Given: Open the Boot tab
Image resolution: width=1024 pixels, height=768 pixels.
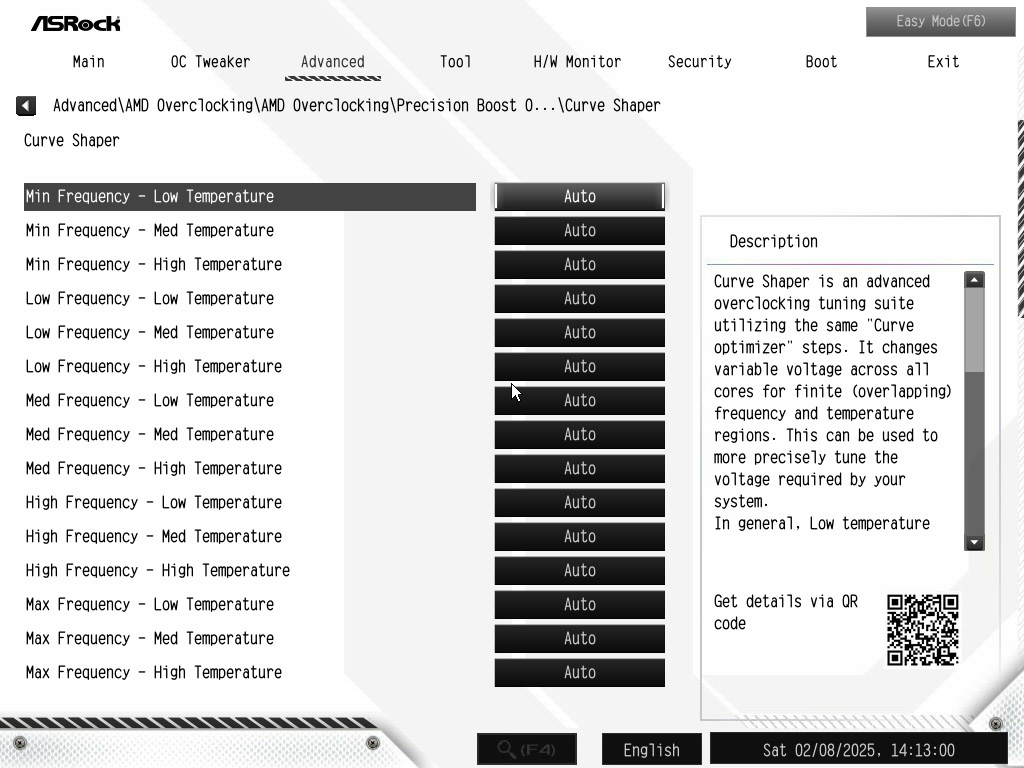Looking at the screenshot, I should (821, 62).
